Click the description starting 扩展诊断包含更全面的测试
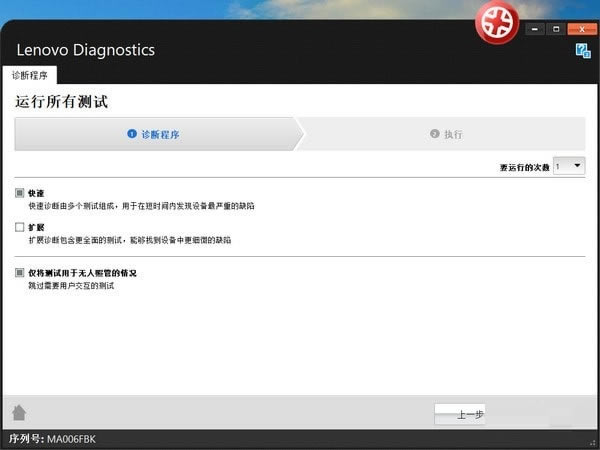 tap(130, 240)
